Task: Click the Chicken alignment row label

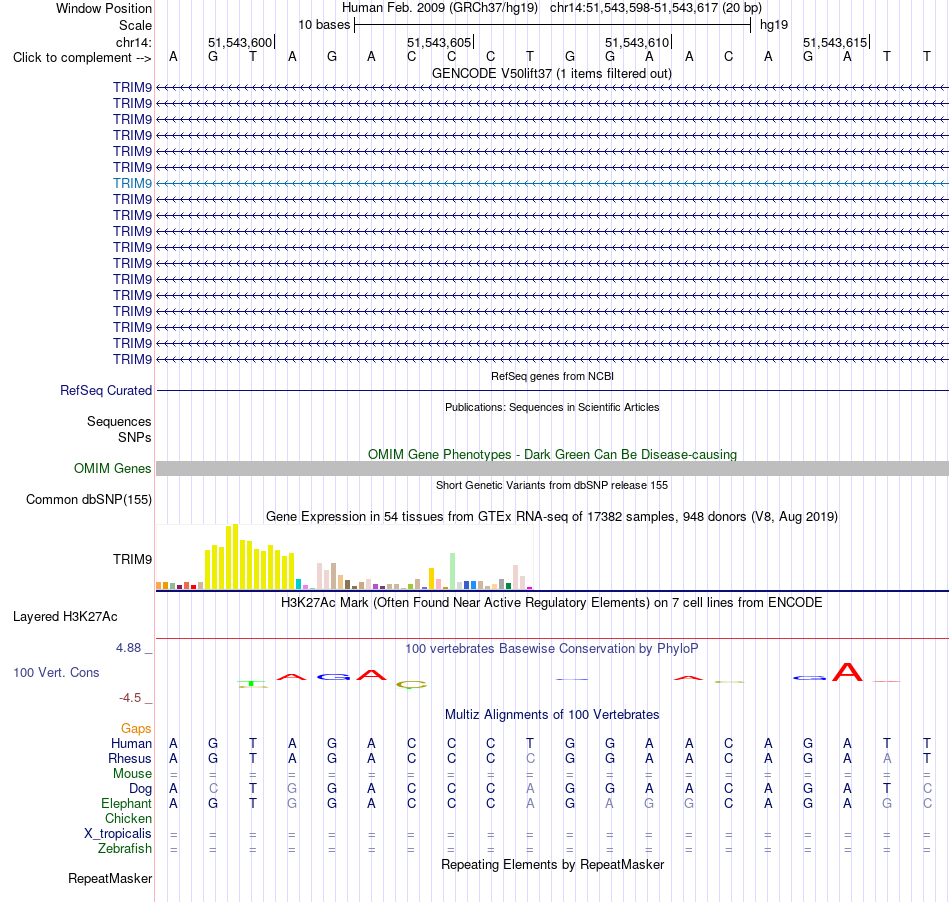Action: click(128, 818)
